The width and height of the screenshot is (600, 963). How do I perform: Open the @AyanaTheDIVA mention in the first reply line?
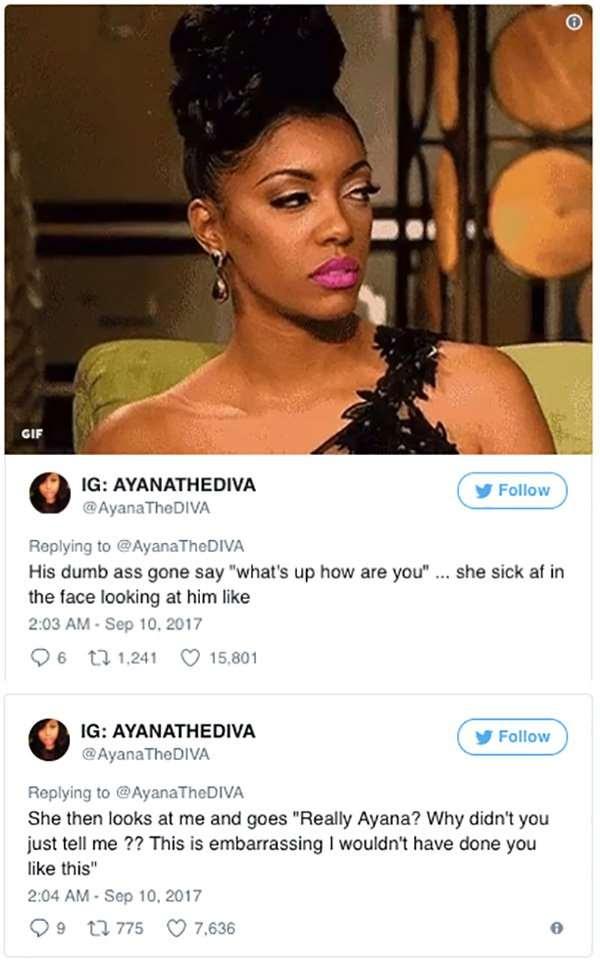pyautogui.click(x=181, y=546)
